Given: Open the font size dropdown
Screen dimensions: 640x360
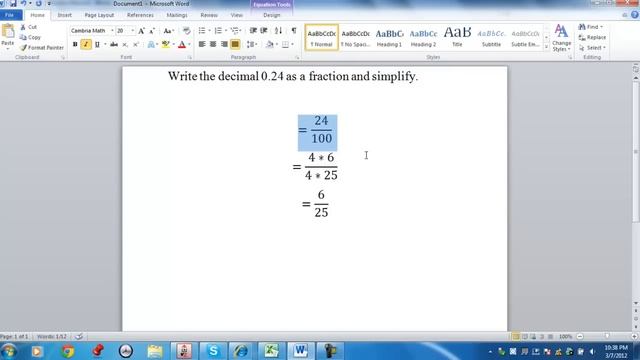Looking at the screenshot, I should click(x=132, y=31).
